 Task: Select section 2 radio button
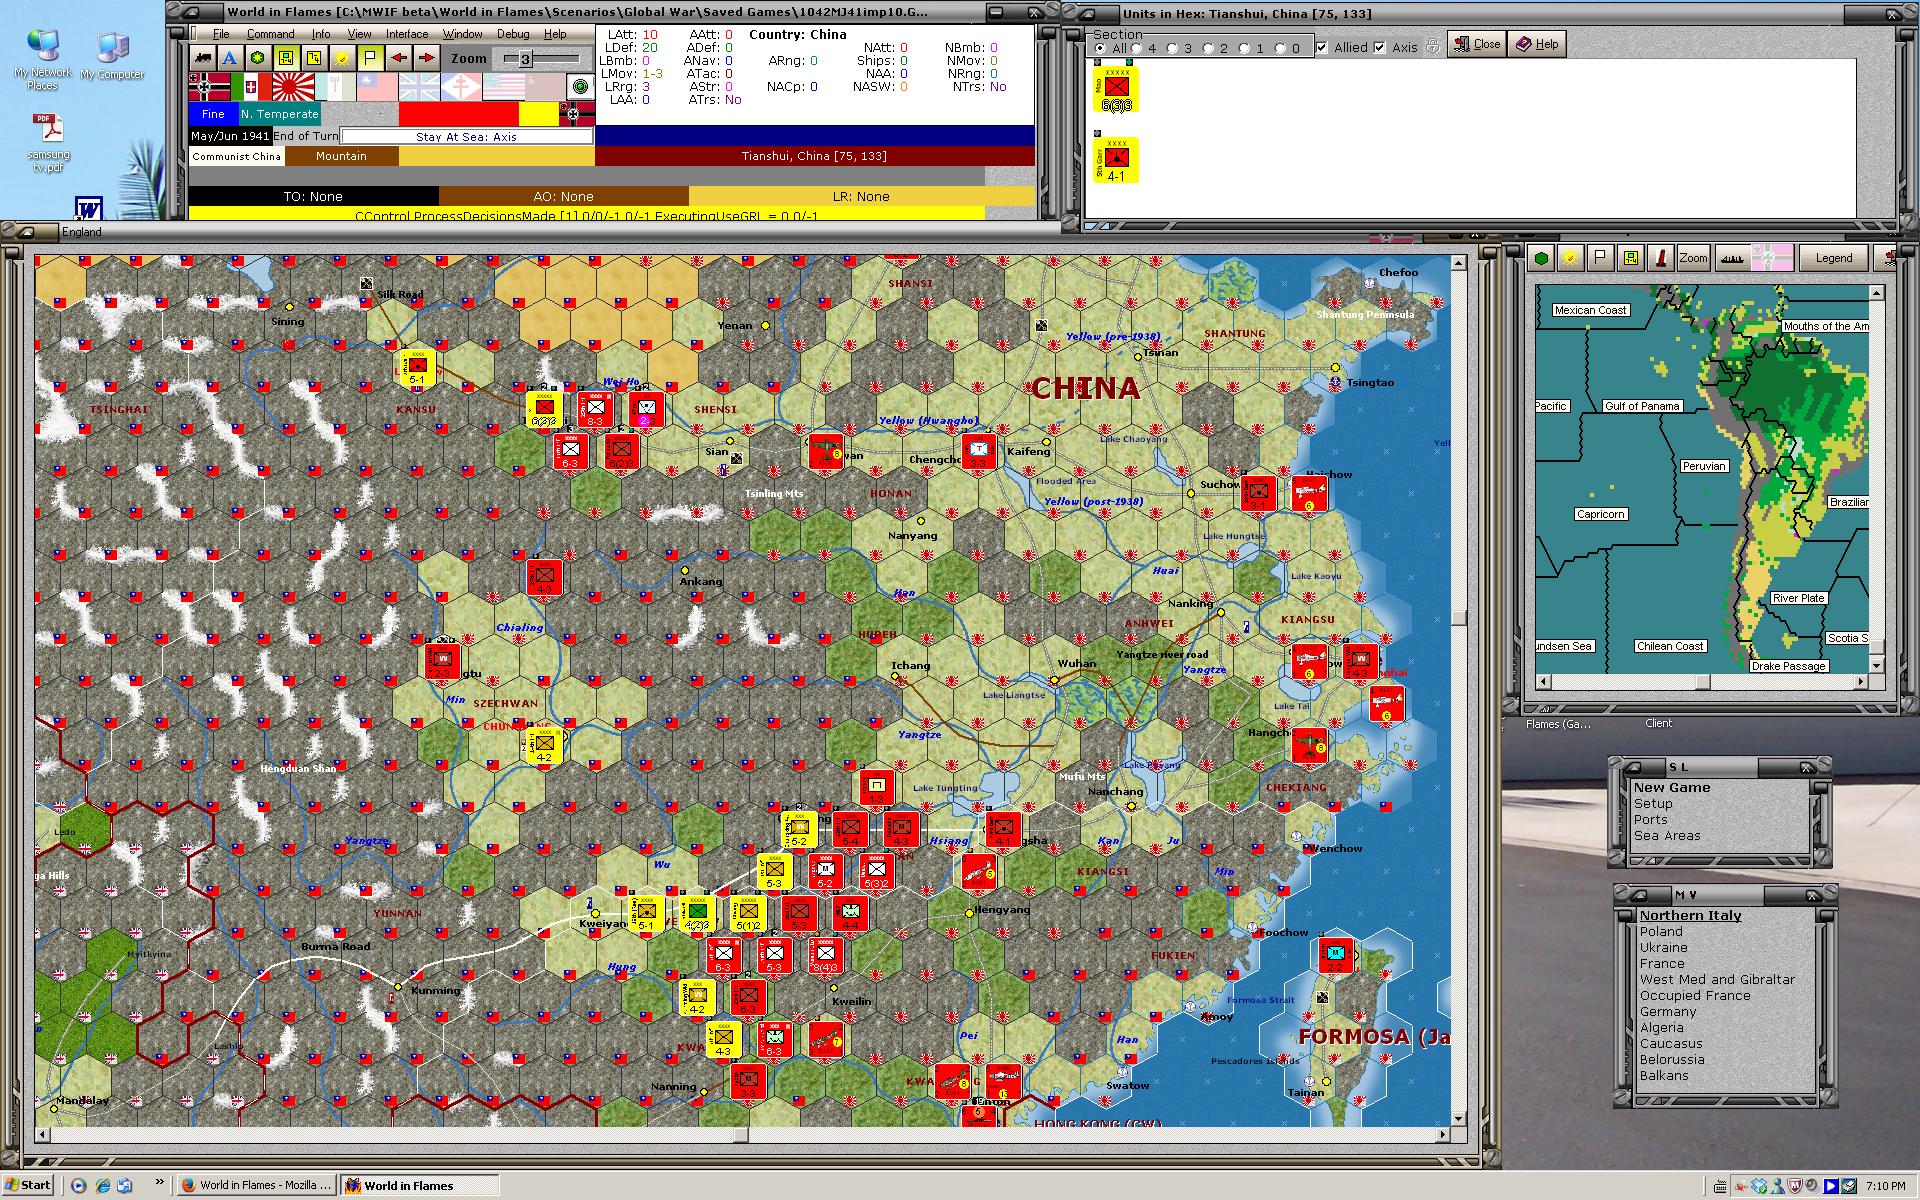(x=1208, y=48)
